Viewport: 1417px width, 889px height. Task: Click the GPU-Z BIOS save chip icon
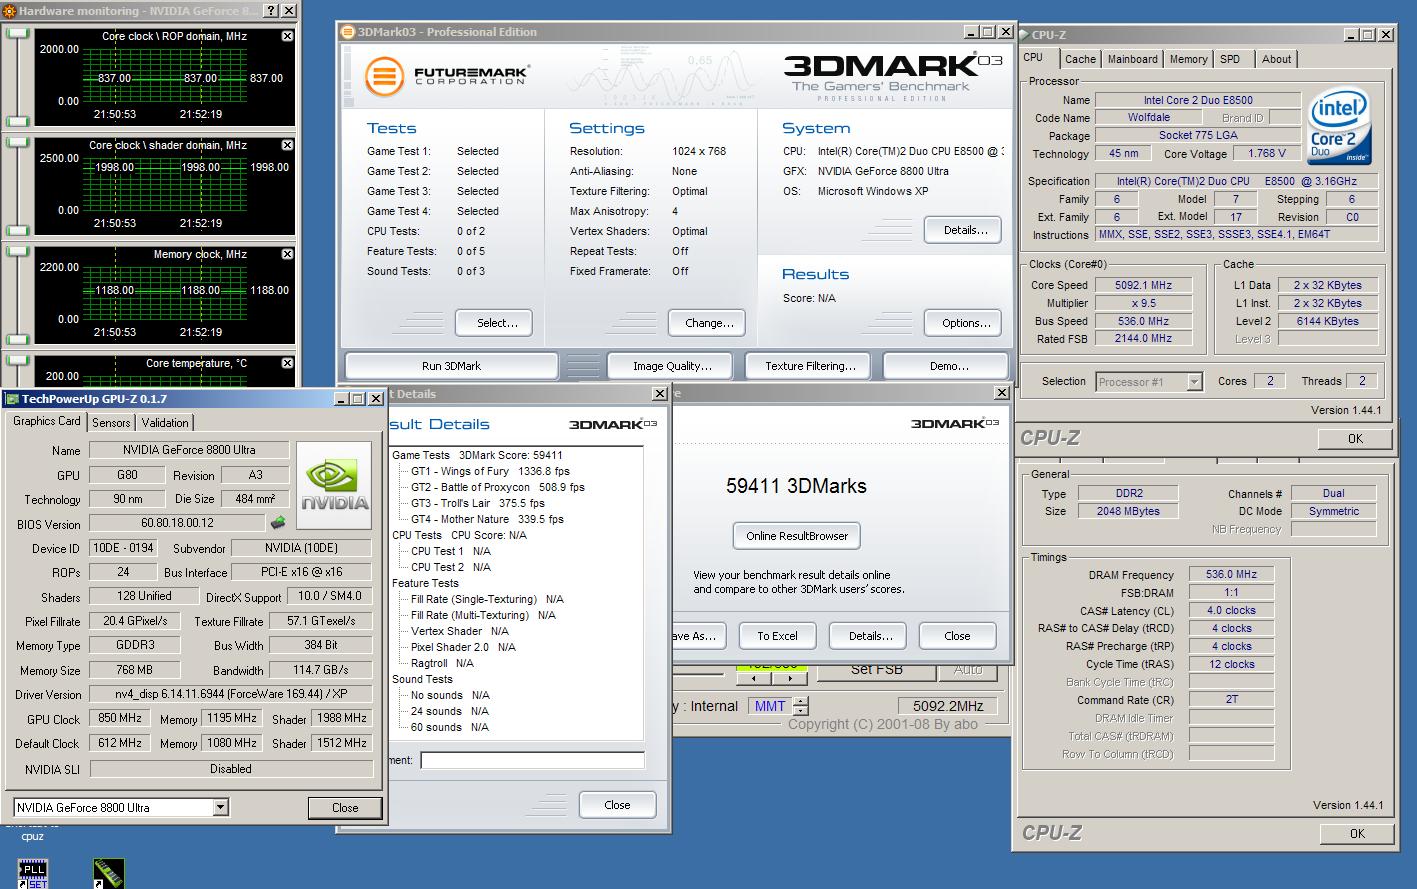coord(278,523)
